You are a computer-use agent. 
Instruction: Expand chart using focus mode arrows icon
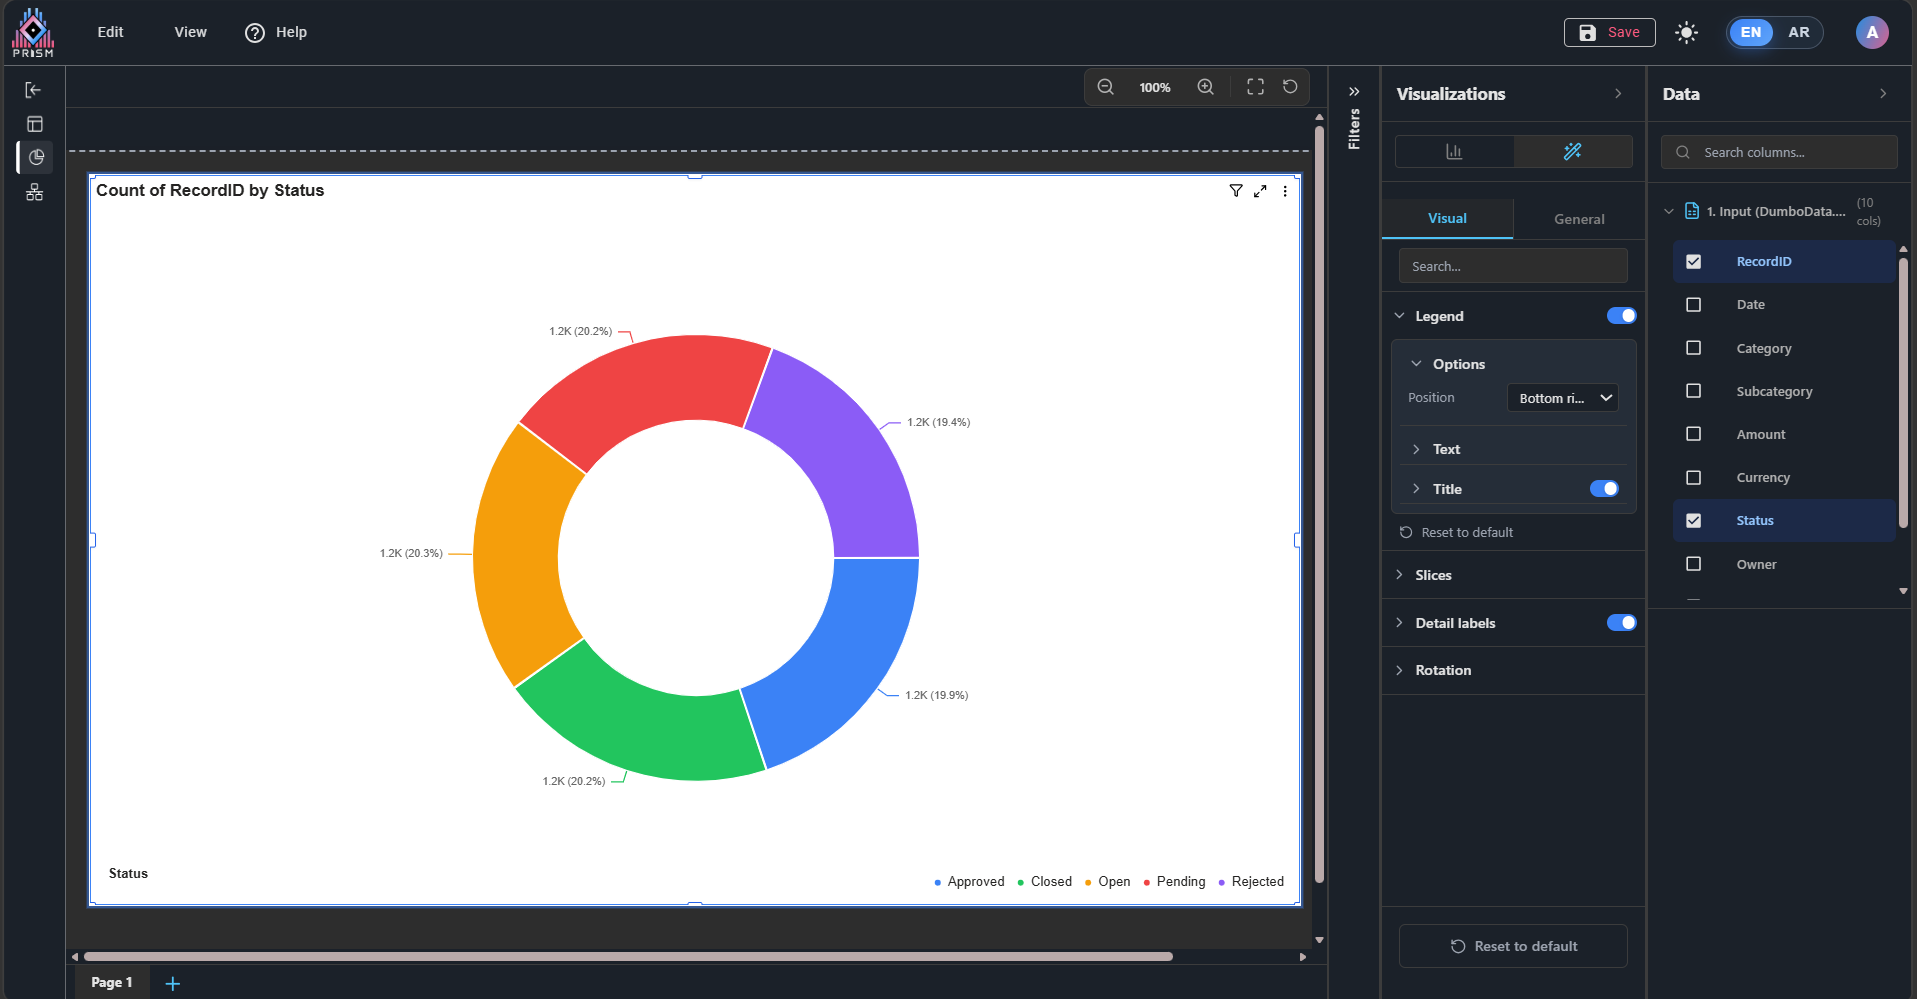click(1260, 191)
